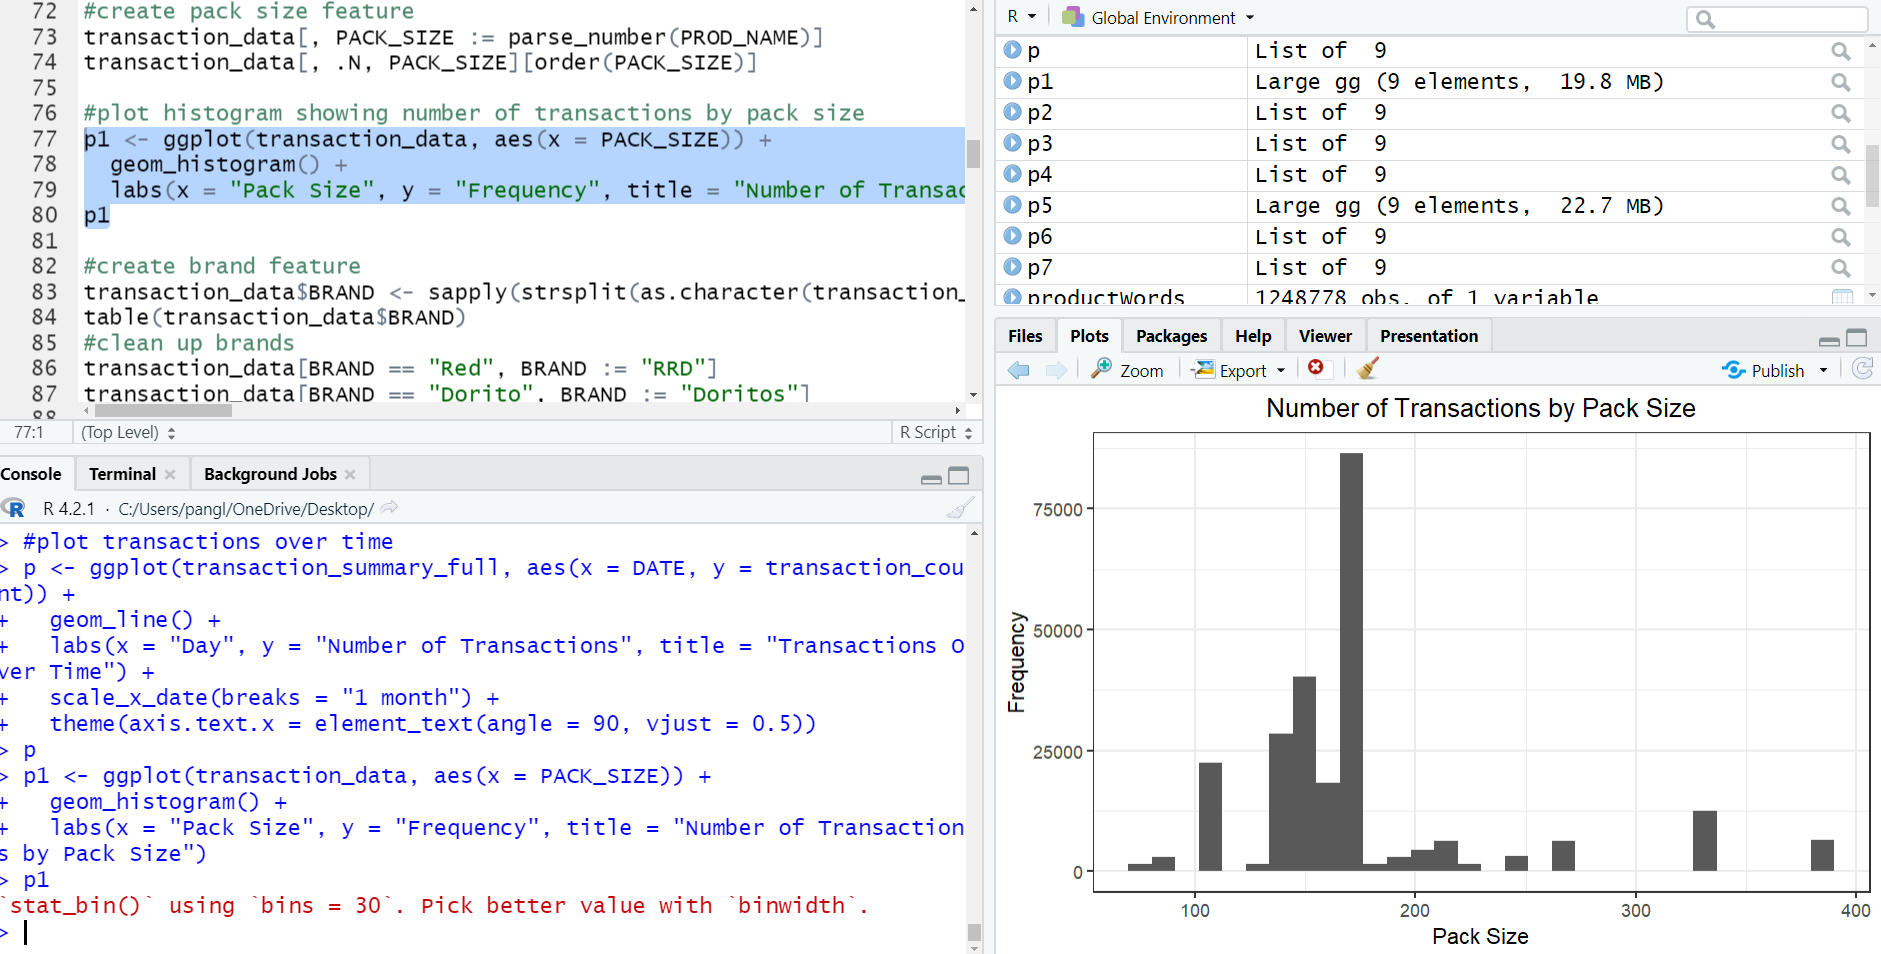Viewport: 1881px width, 954px height.
Task: Clear console with the broom icon
Action: coord(959,509)
